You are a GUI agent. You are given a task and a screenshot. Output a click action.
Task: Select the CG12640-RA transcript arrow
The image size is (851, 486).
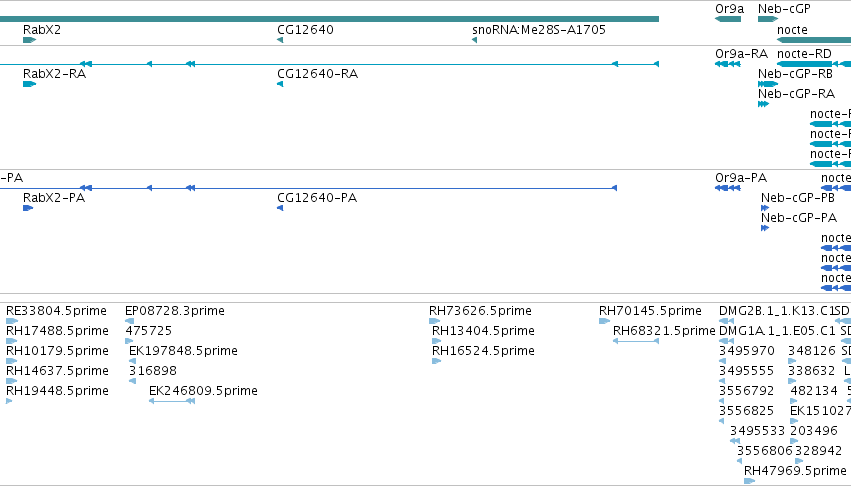click(x=280, y=84)
